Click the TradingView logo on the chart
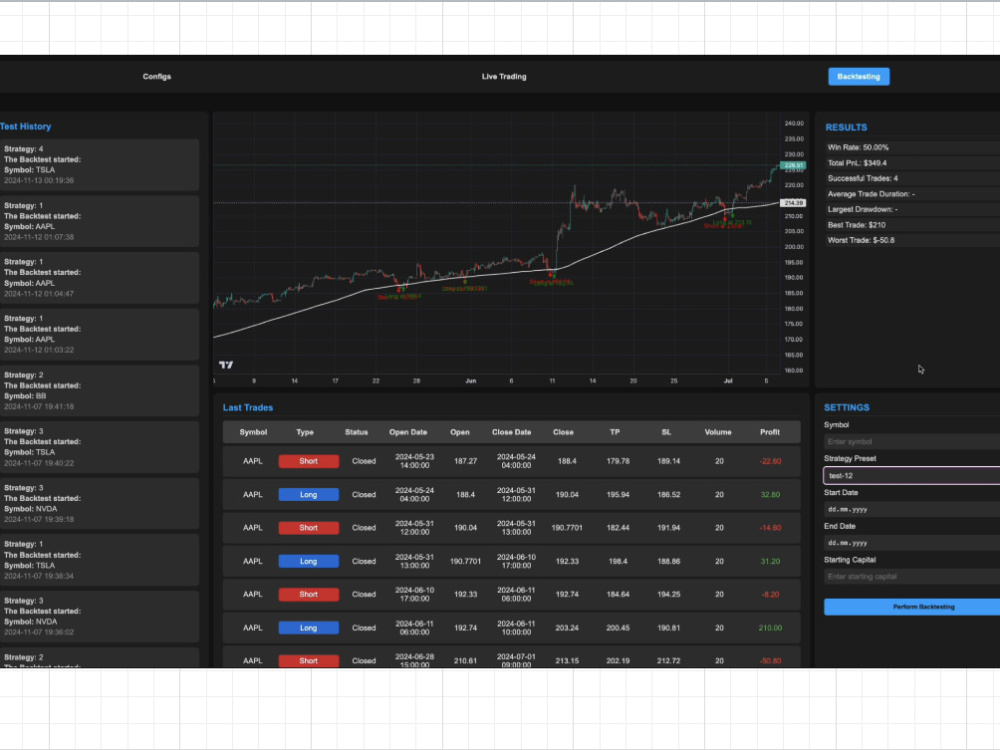1000x750 pixels. click(x=226, y=364)
